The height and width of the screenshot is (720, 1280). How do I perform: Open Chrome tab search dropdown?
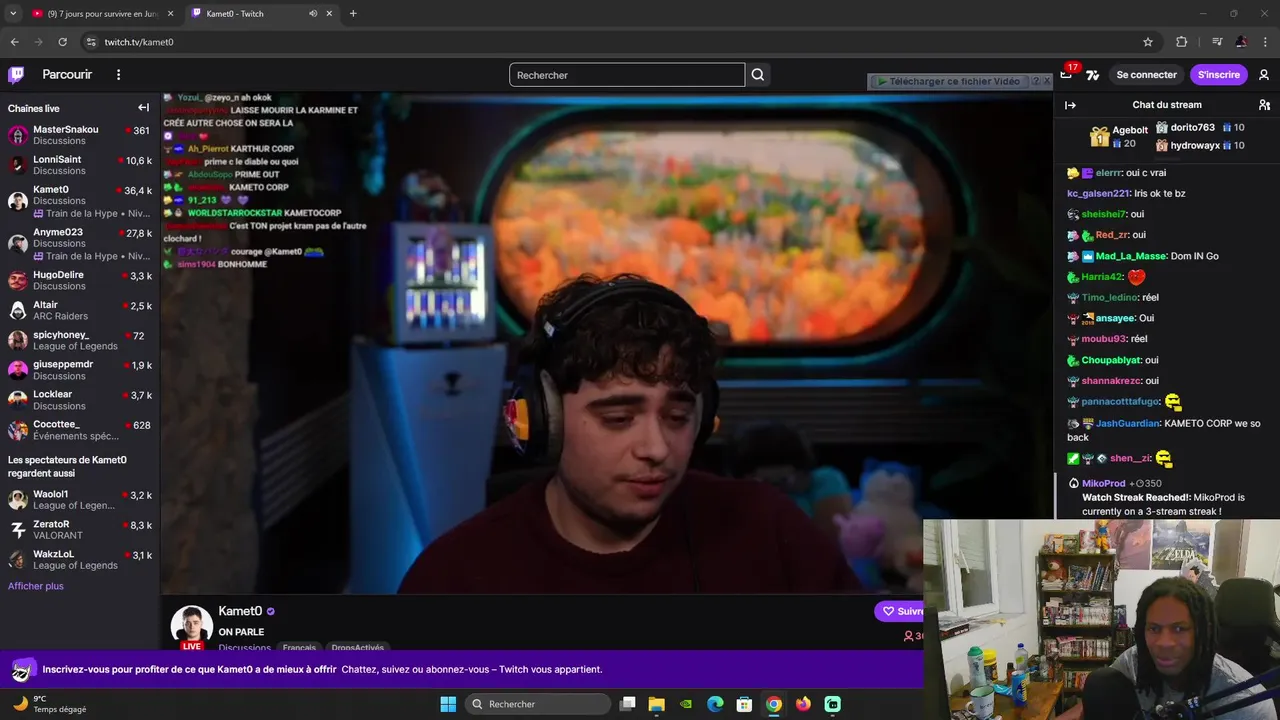pos(14,14)
